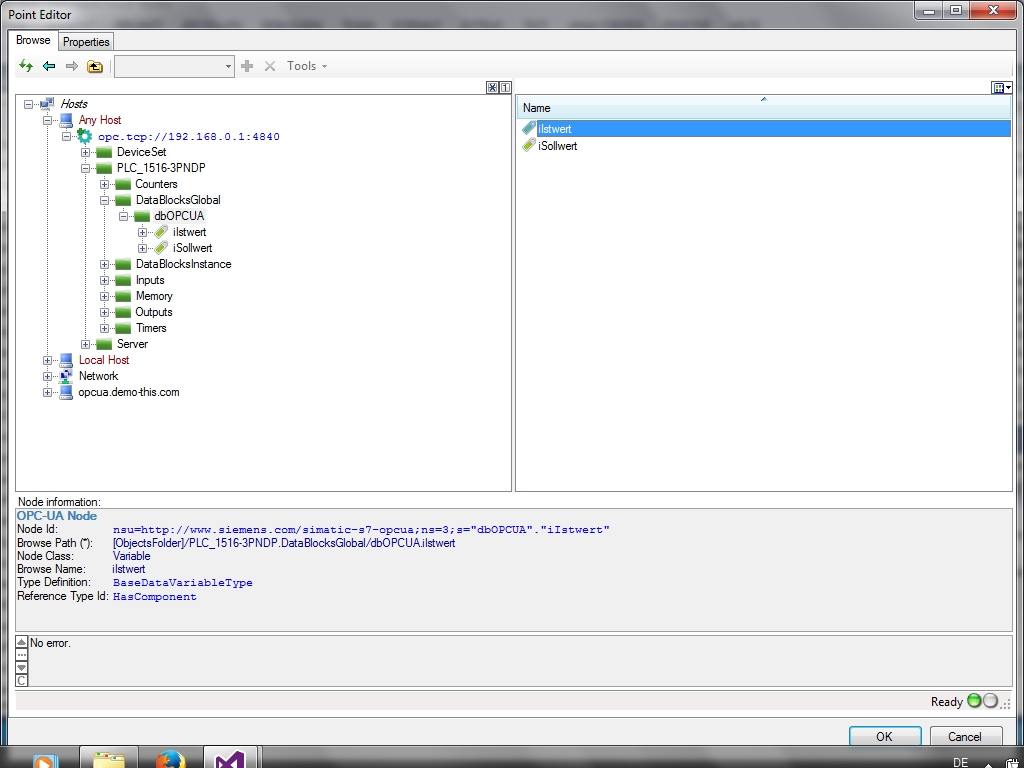Screen dimensions: 1024x768
Task: Switch to the Properties tab
Action: pyautogui.click(x=86, y=42)
